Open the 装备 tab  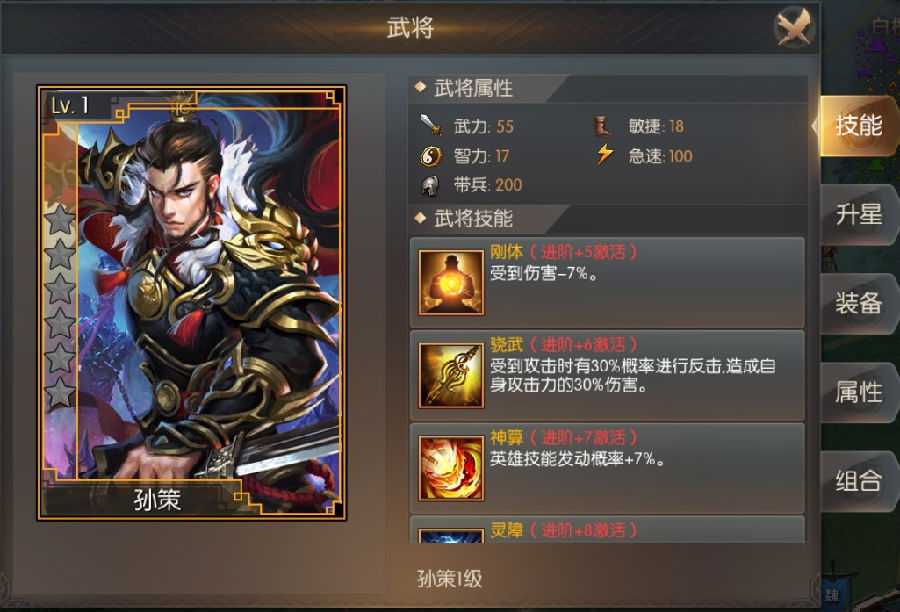coord(858,303)
